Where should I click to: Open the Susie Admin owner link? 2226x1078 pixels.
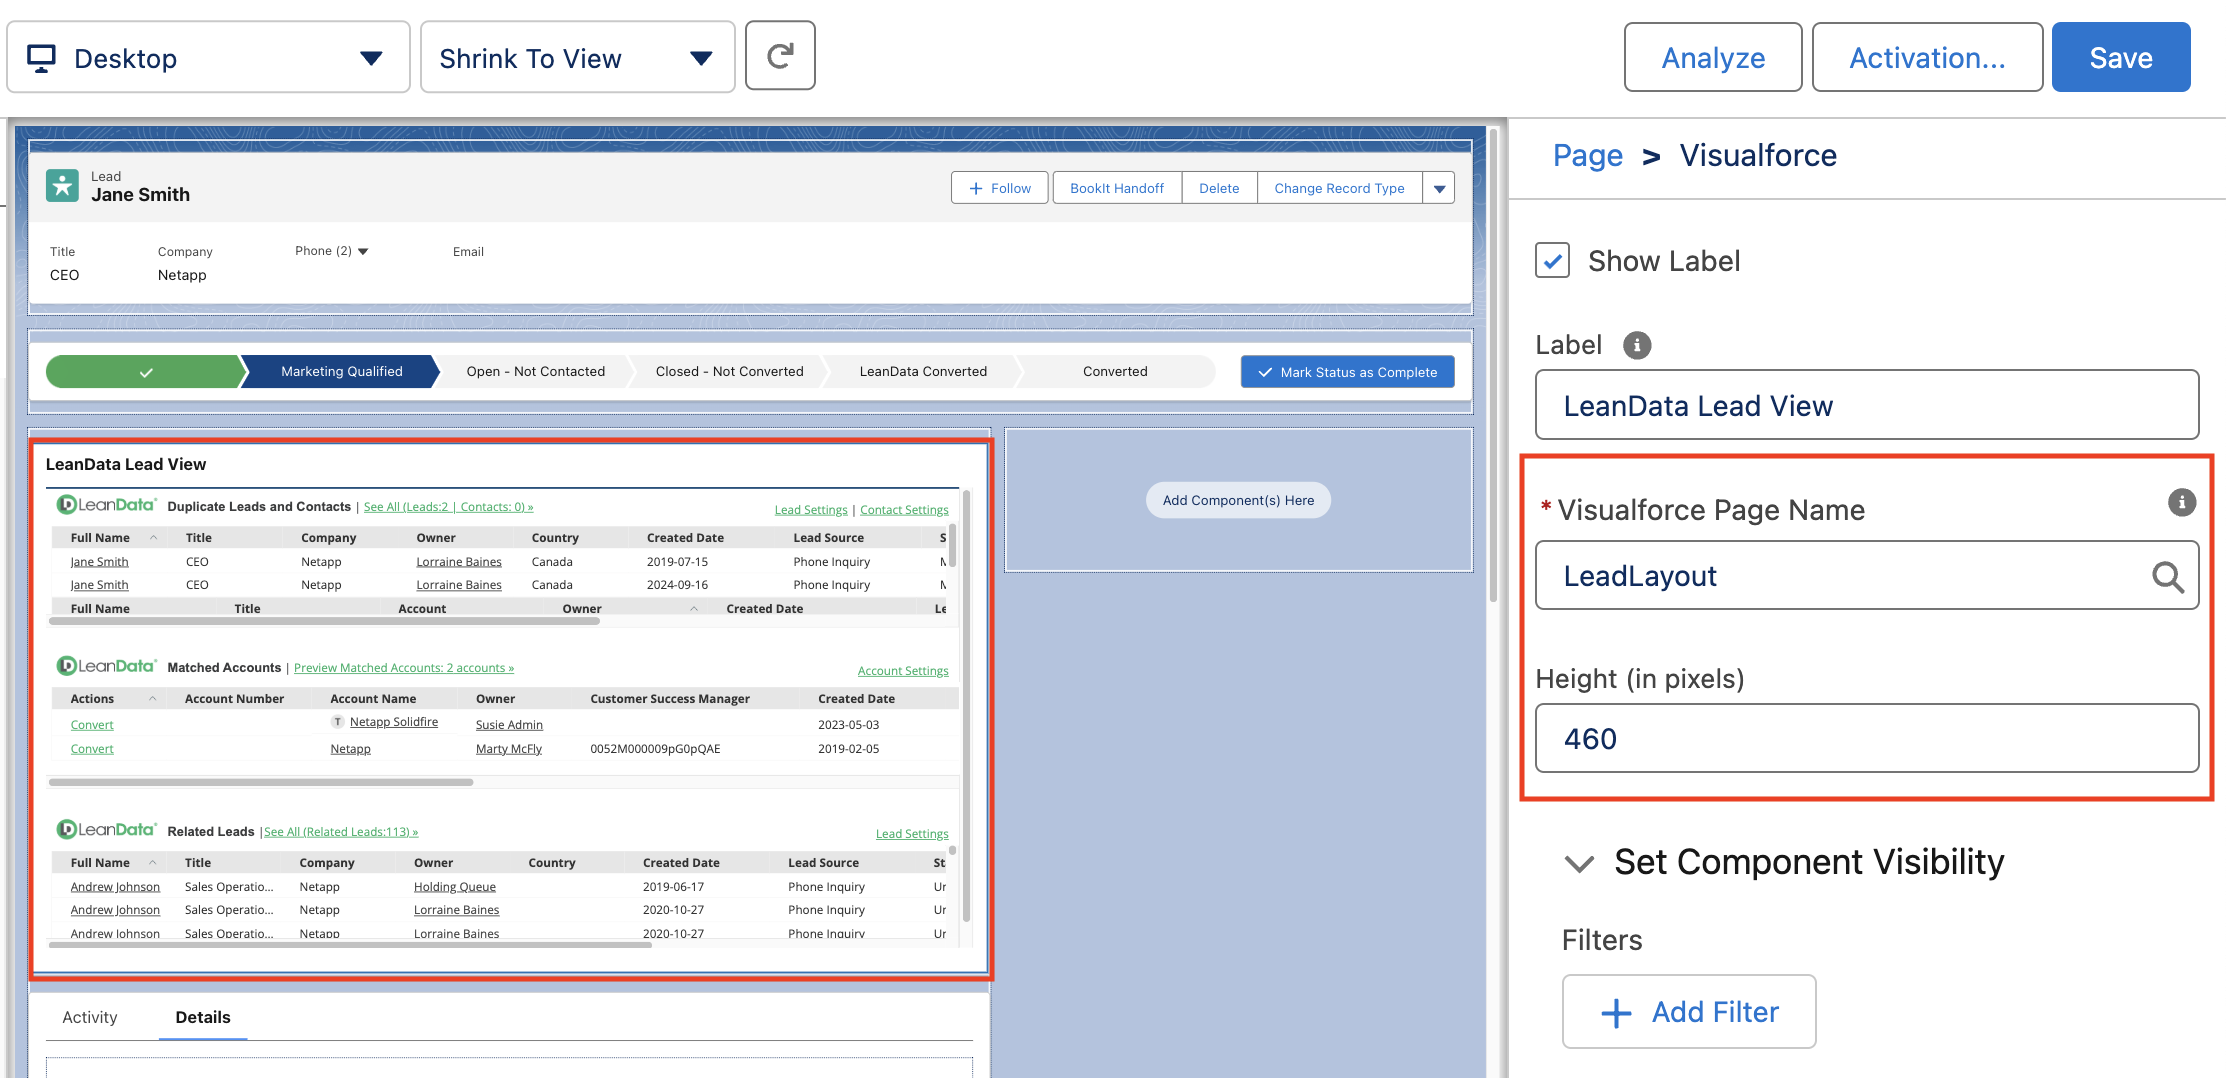tap(509, 725)
